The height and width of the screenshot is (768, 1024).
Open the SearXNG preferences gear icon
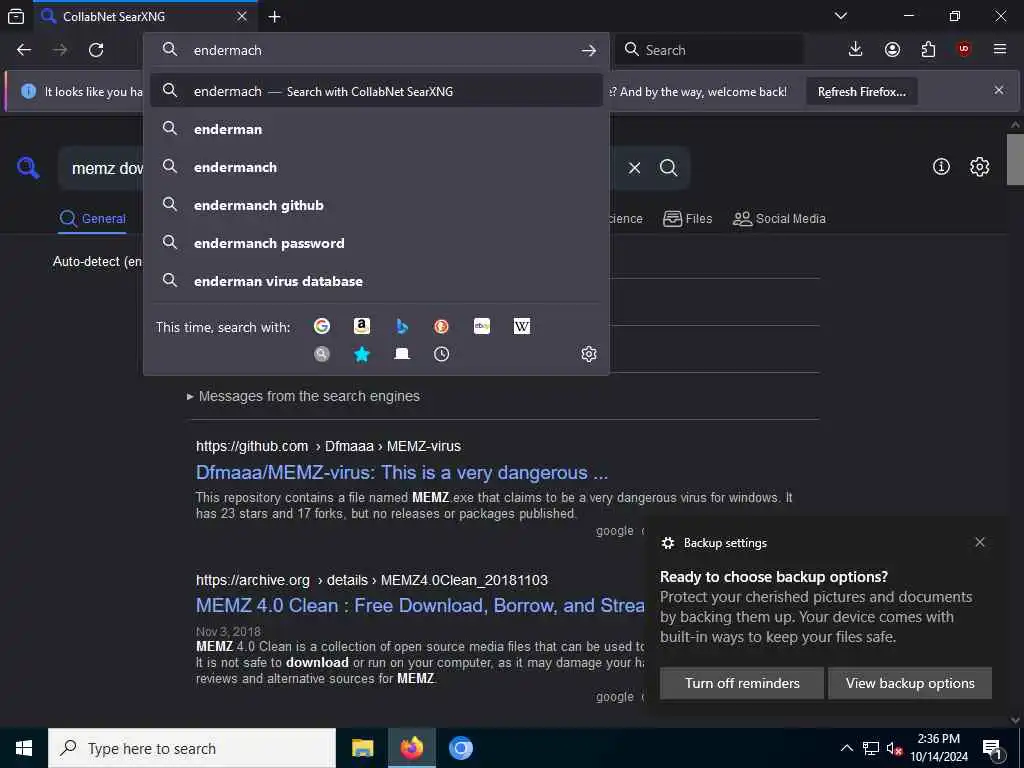tap(980, 167)
